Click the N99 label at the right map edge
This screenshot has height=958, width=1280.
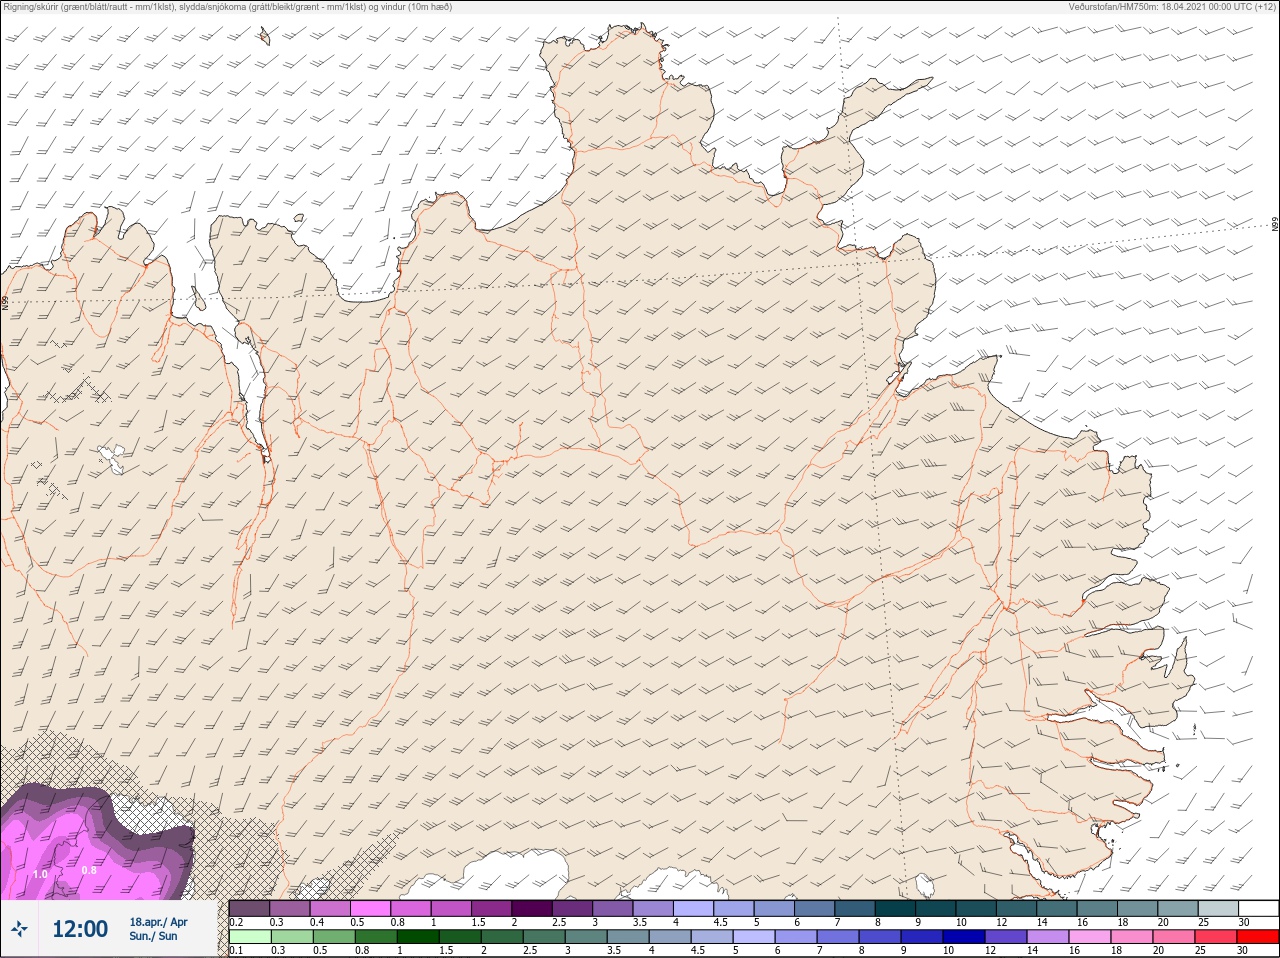(x=1275, y=225)
